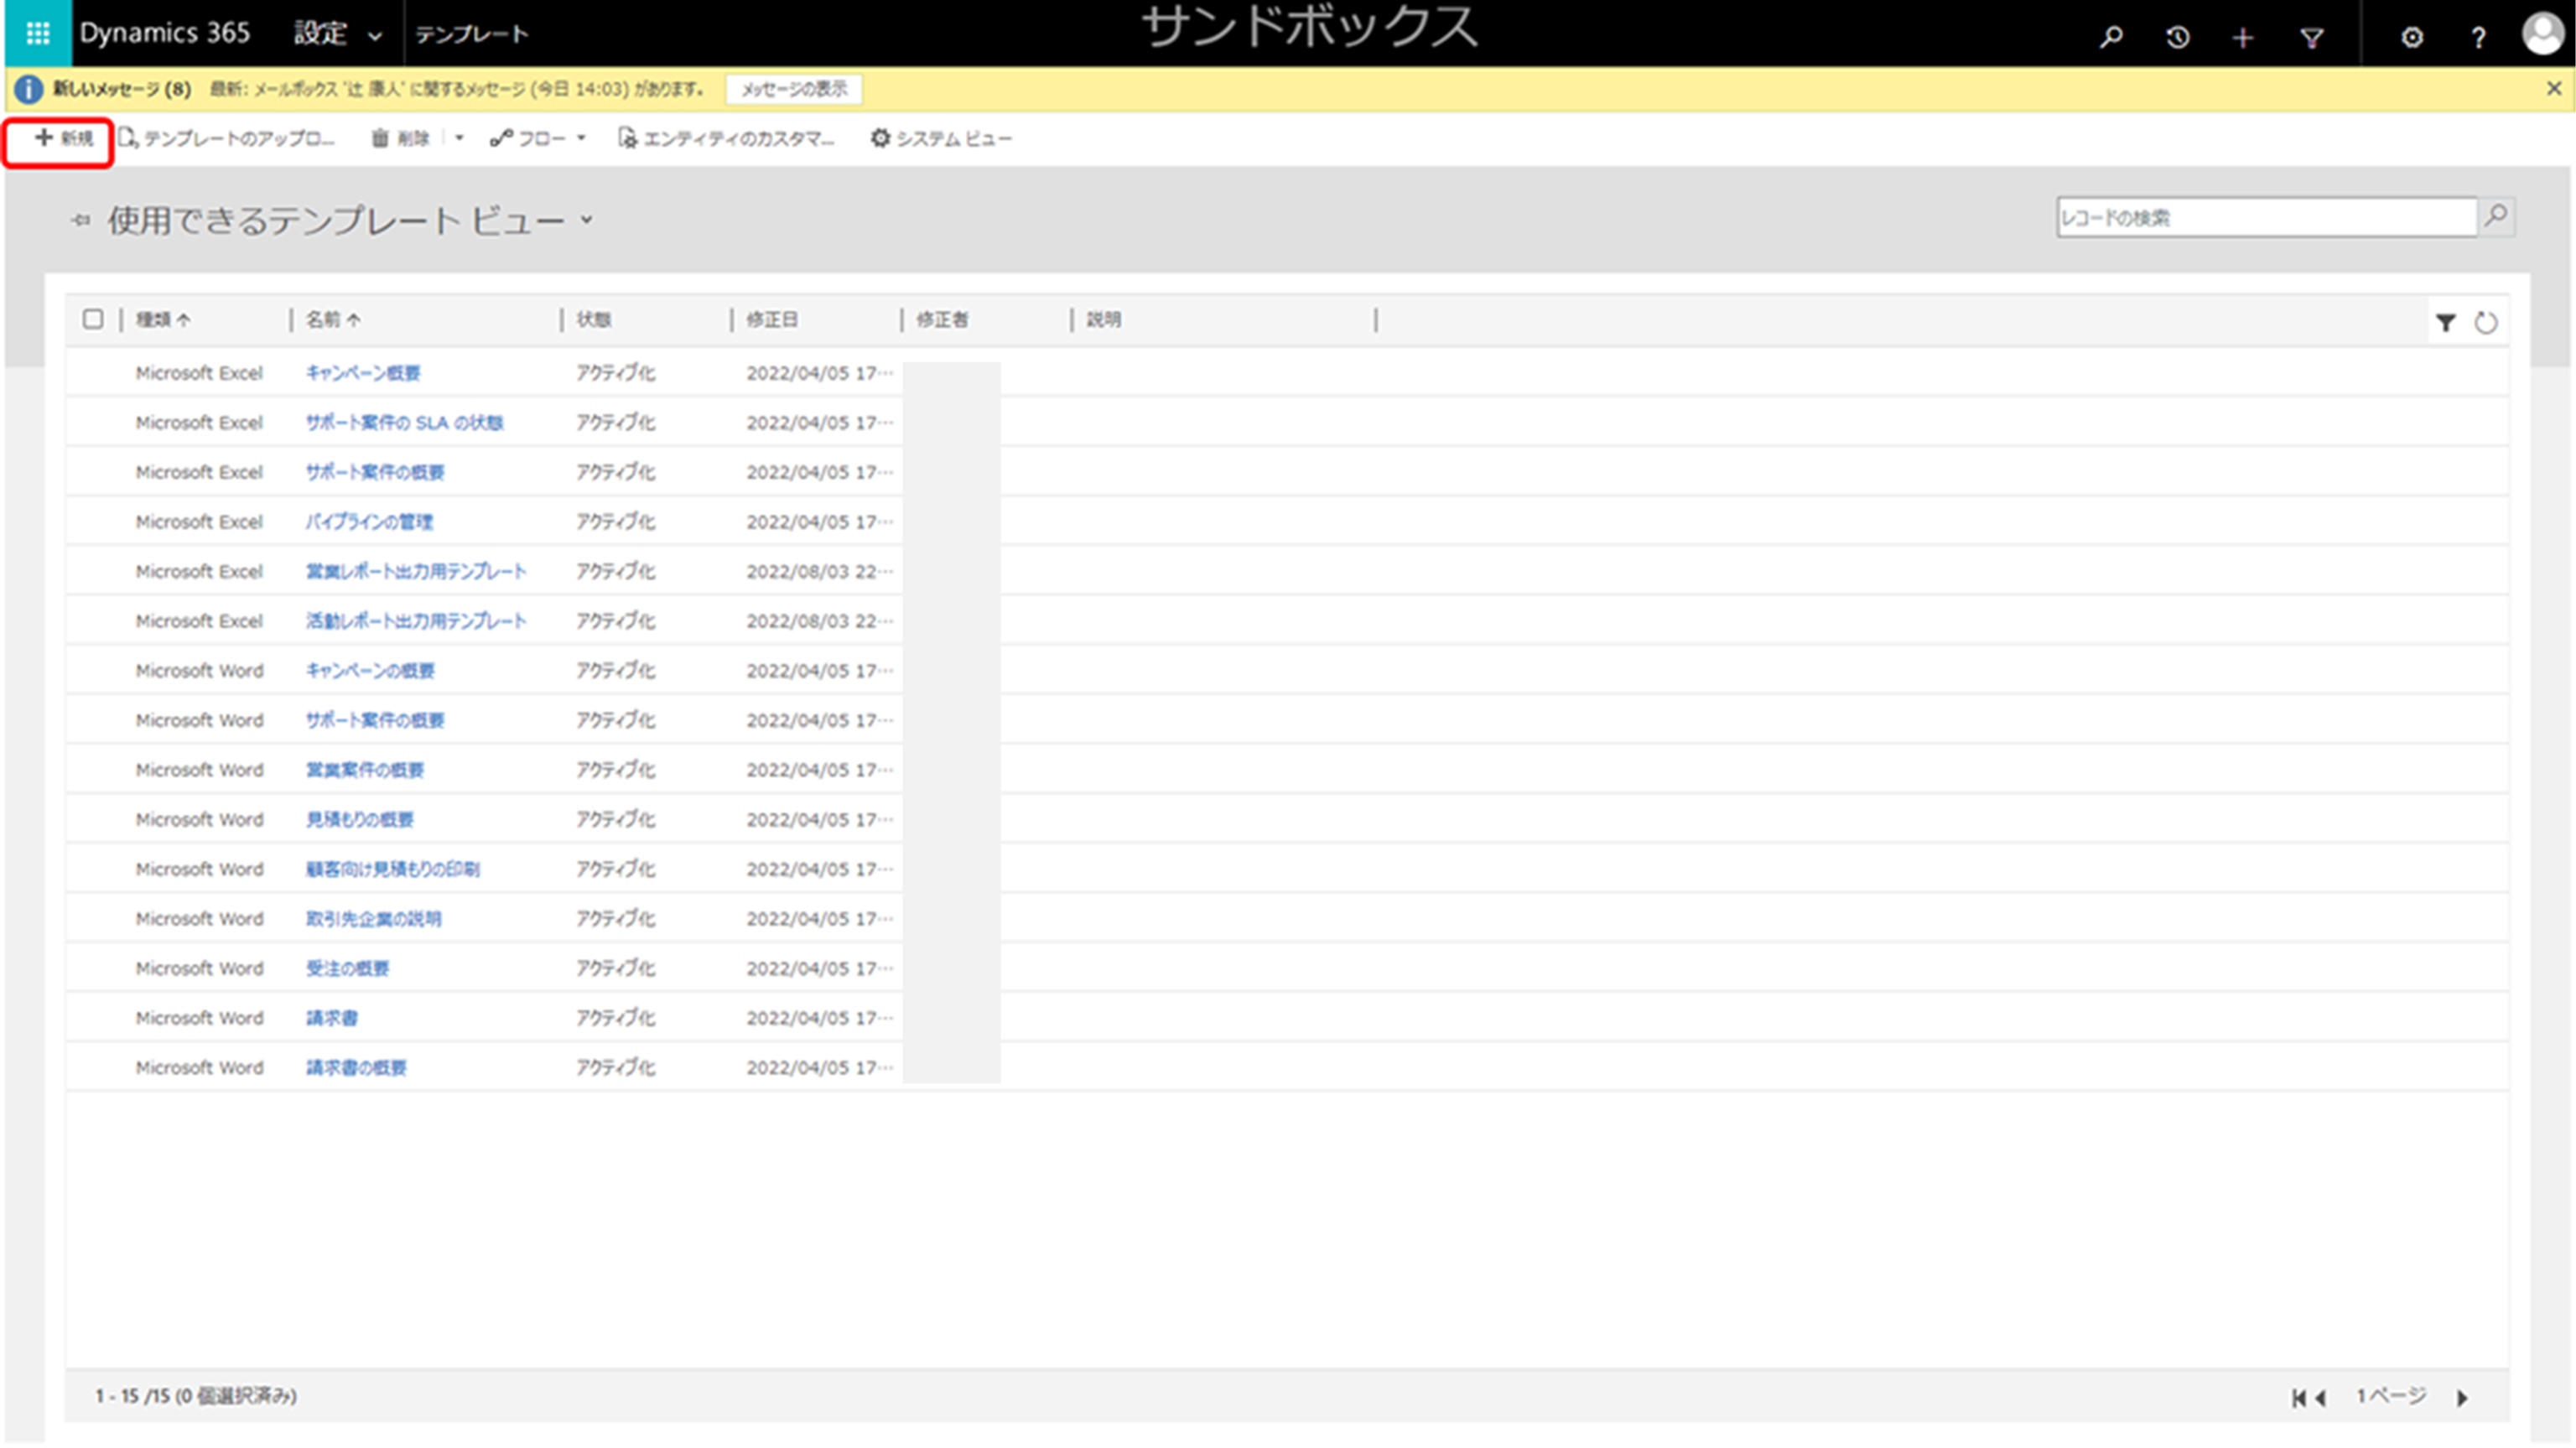Toggle the select-all checkbox in grid header
2576x1448 pixels.
click(x=93, y=319)
